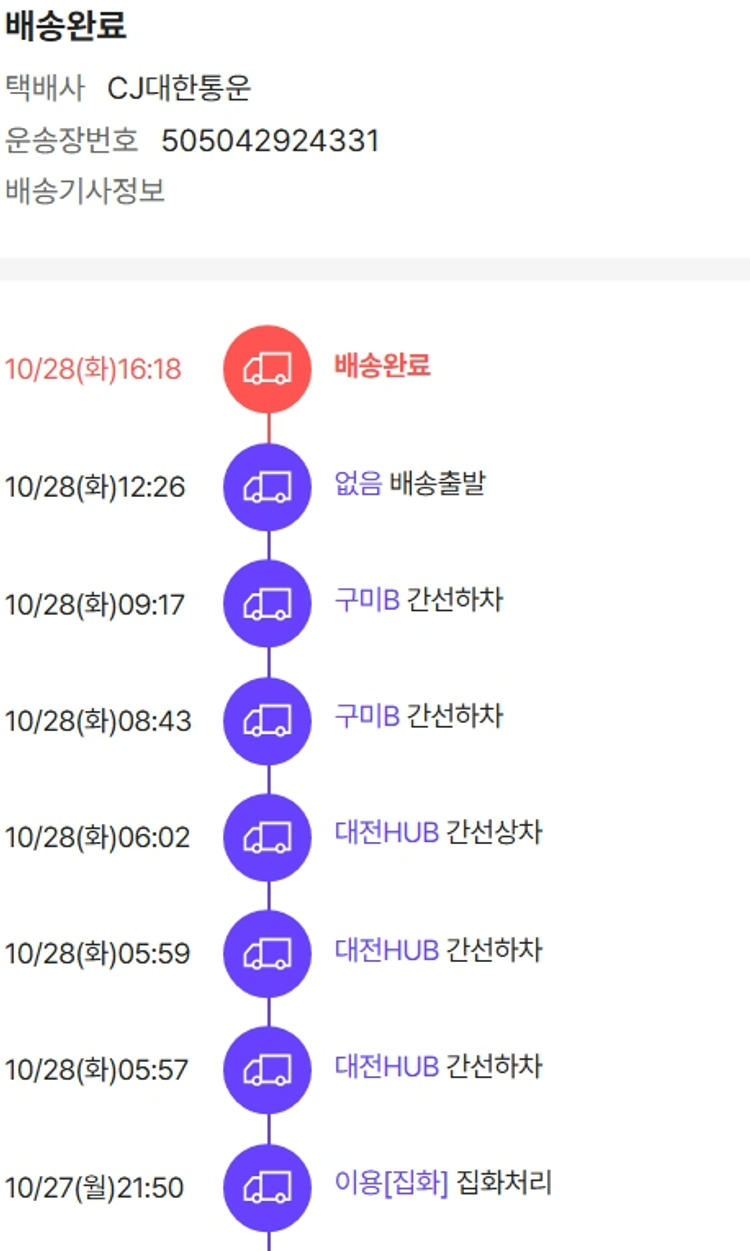The width and height of the screenshot is (750, 1251).
Task: Open the 이용[집화] location link
Action: 391,1184
